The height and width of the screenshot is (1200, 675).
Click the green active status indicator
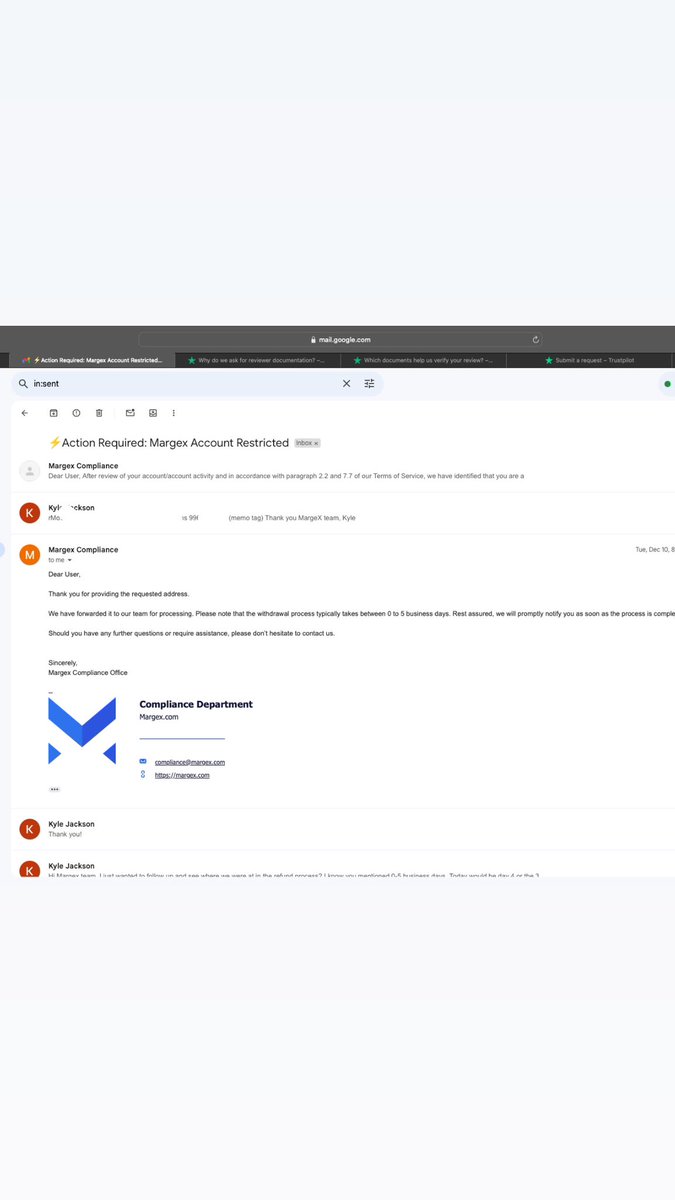(667, 384)
